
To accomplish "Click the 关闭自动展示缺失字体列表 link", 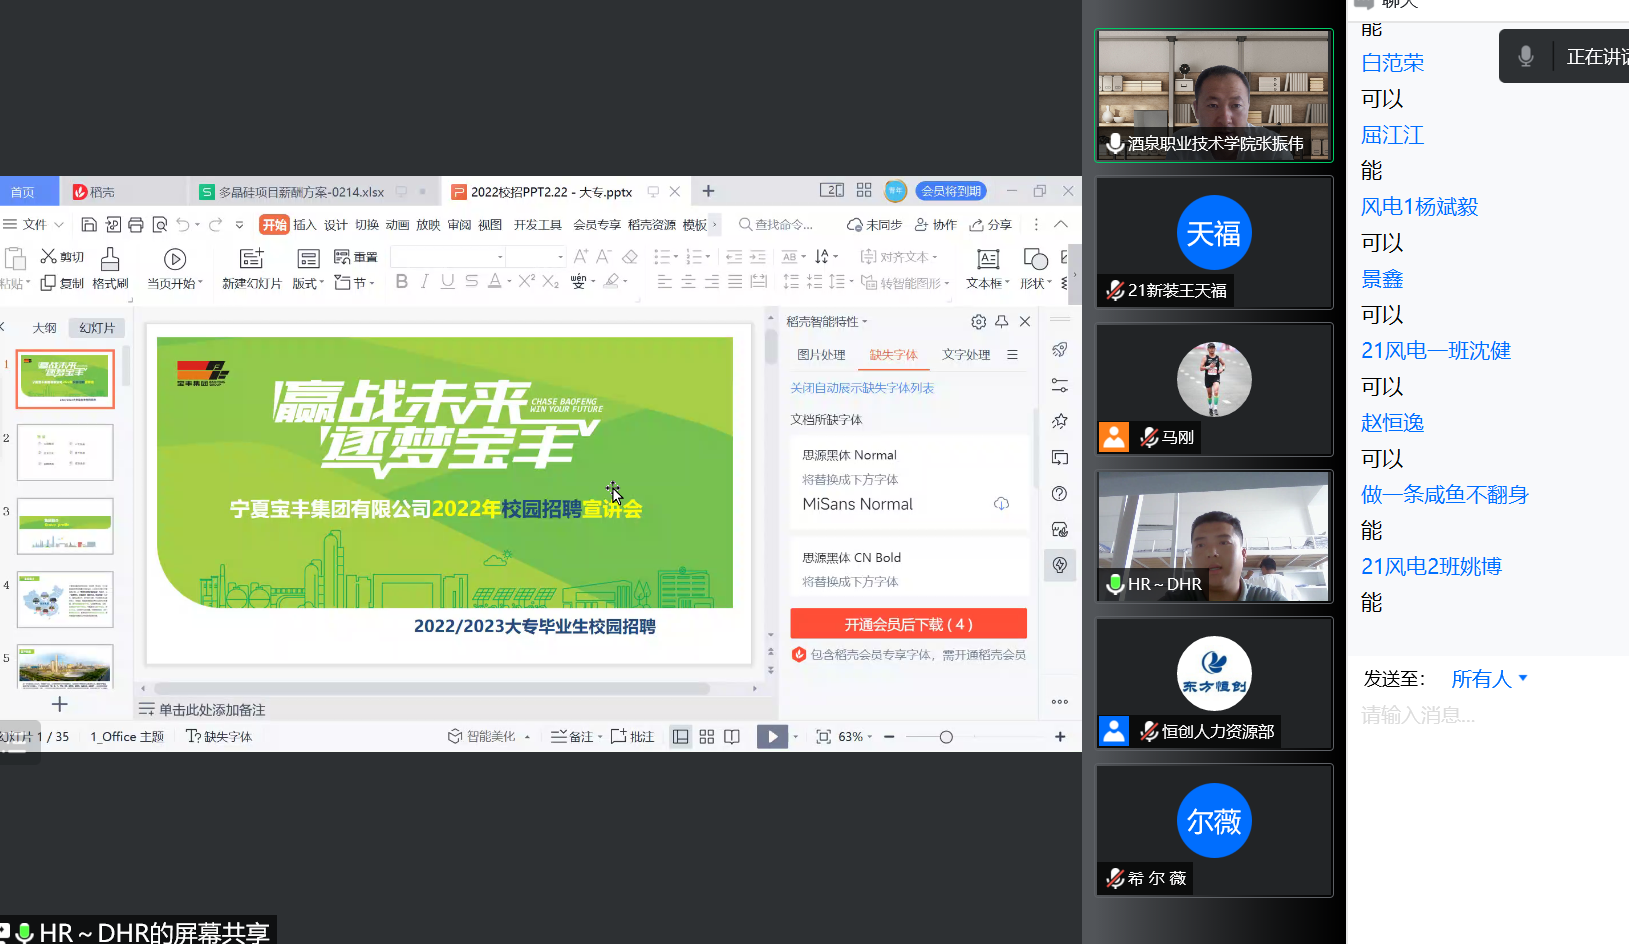I will [862, 388].
